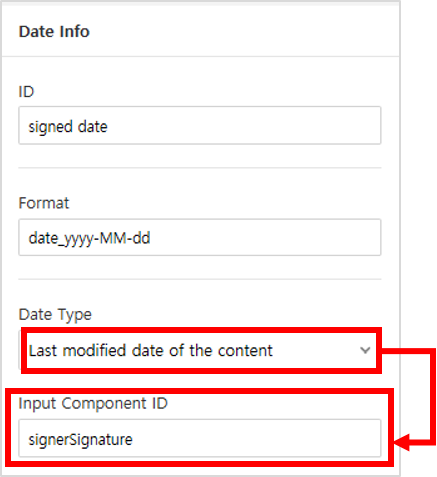437x477 pixels.
Task: Click the 'date_yyyy-MM-dd' format value
Action: click(x=89, y=239)
